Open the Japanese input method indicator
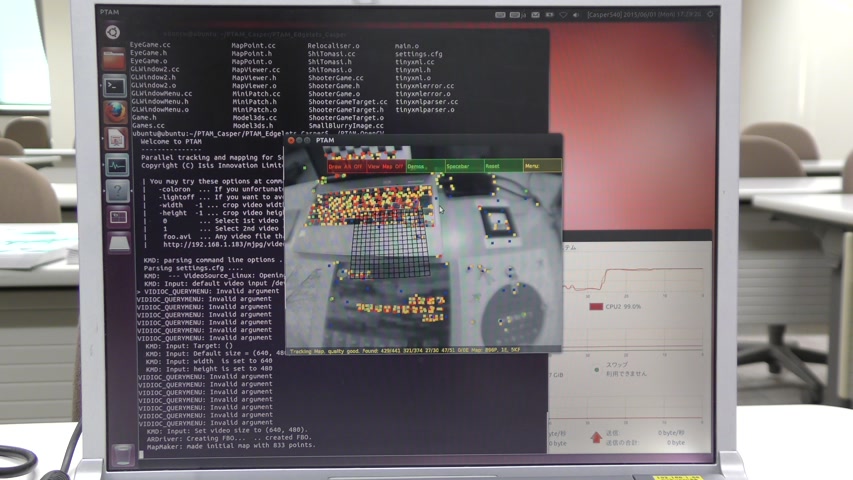This screenshot has width=853, height=480. (x=517, y=15)
